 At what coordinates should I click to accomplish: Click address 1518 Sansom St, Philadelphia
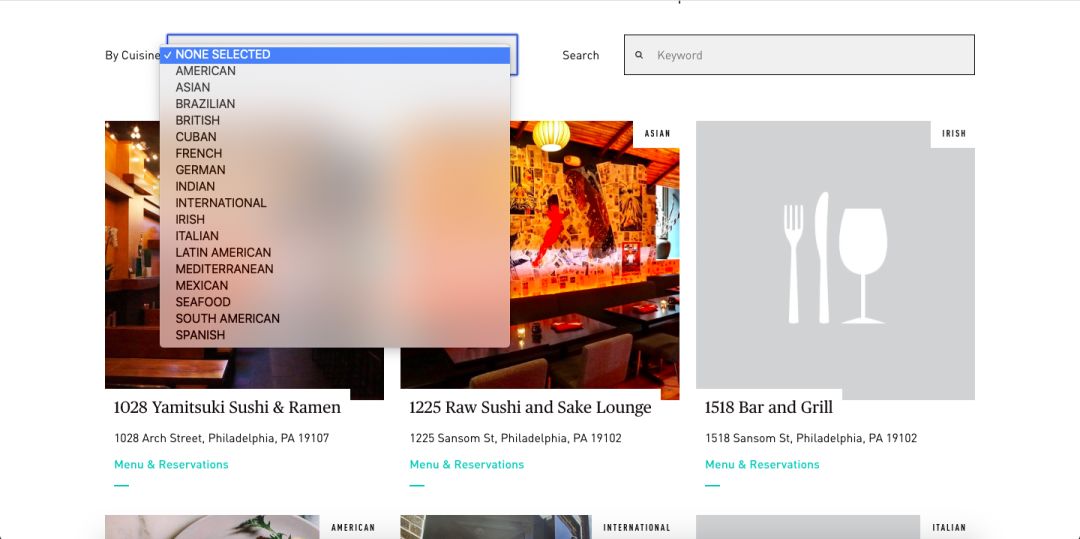tap(811, 438)
